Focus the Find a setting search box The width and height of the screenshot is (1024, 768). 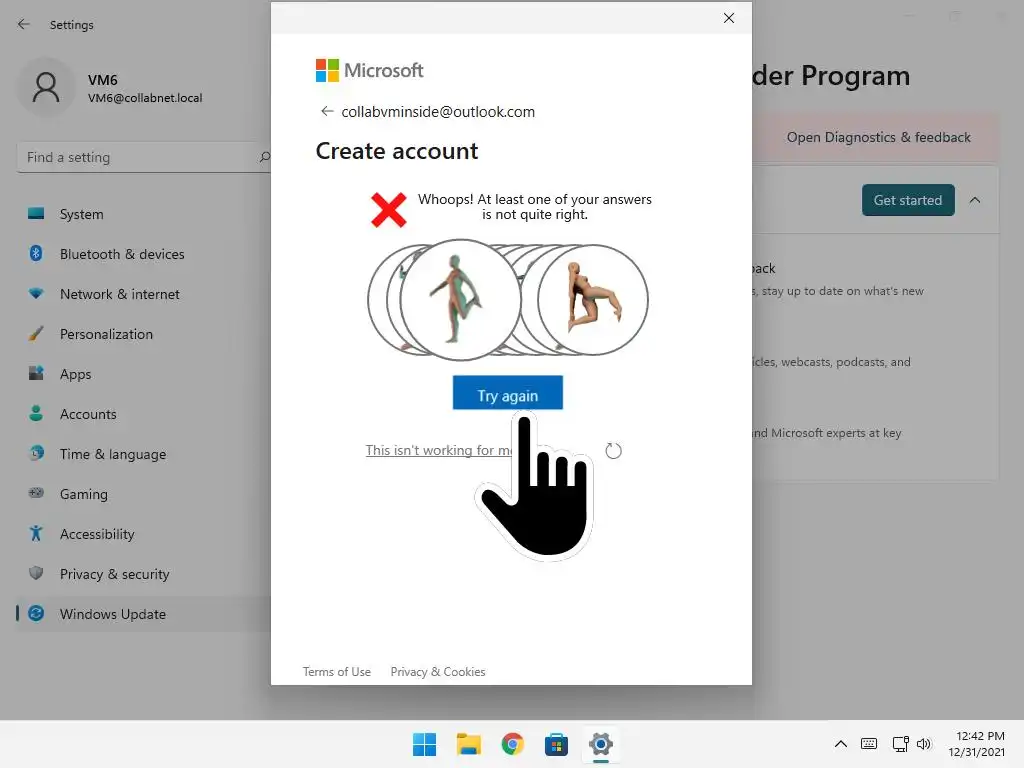click(x=144, y=157)
